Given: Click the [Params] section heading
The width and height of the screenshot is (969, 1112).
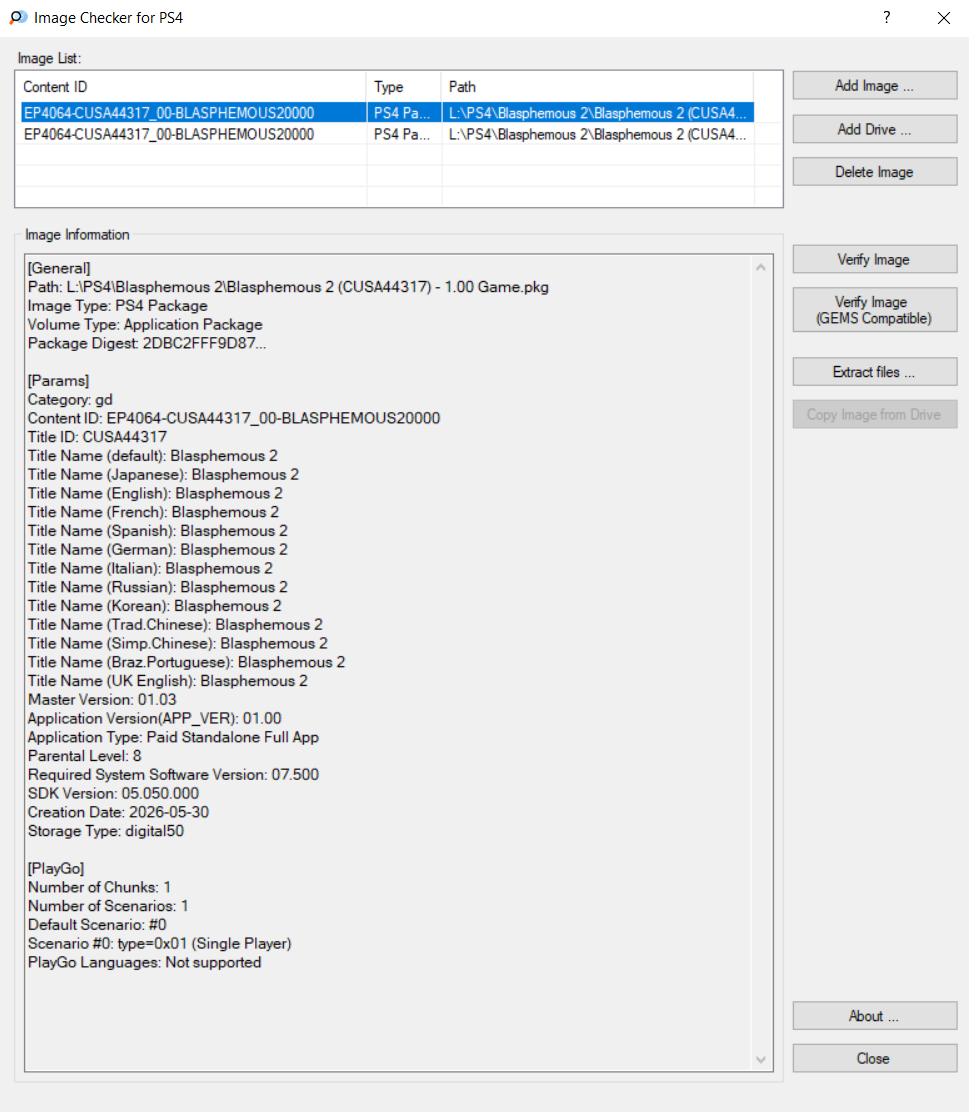Looking at the screenshot, I should (x=58, y=381).
